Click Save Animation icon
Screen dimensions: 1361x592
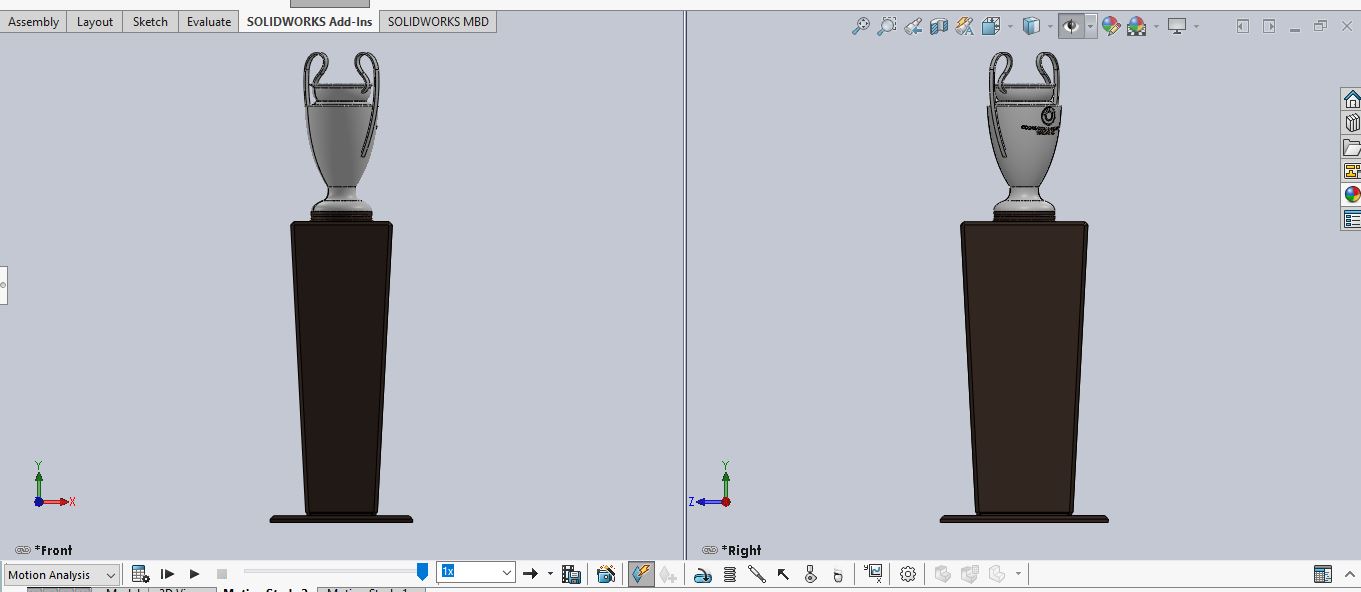tap(571, 574)
